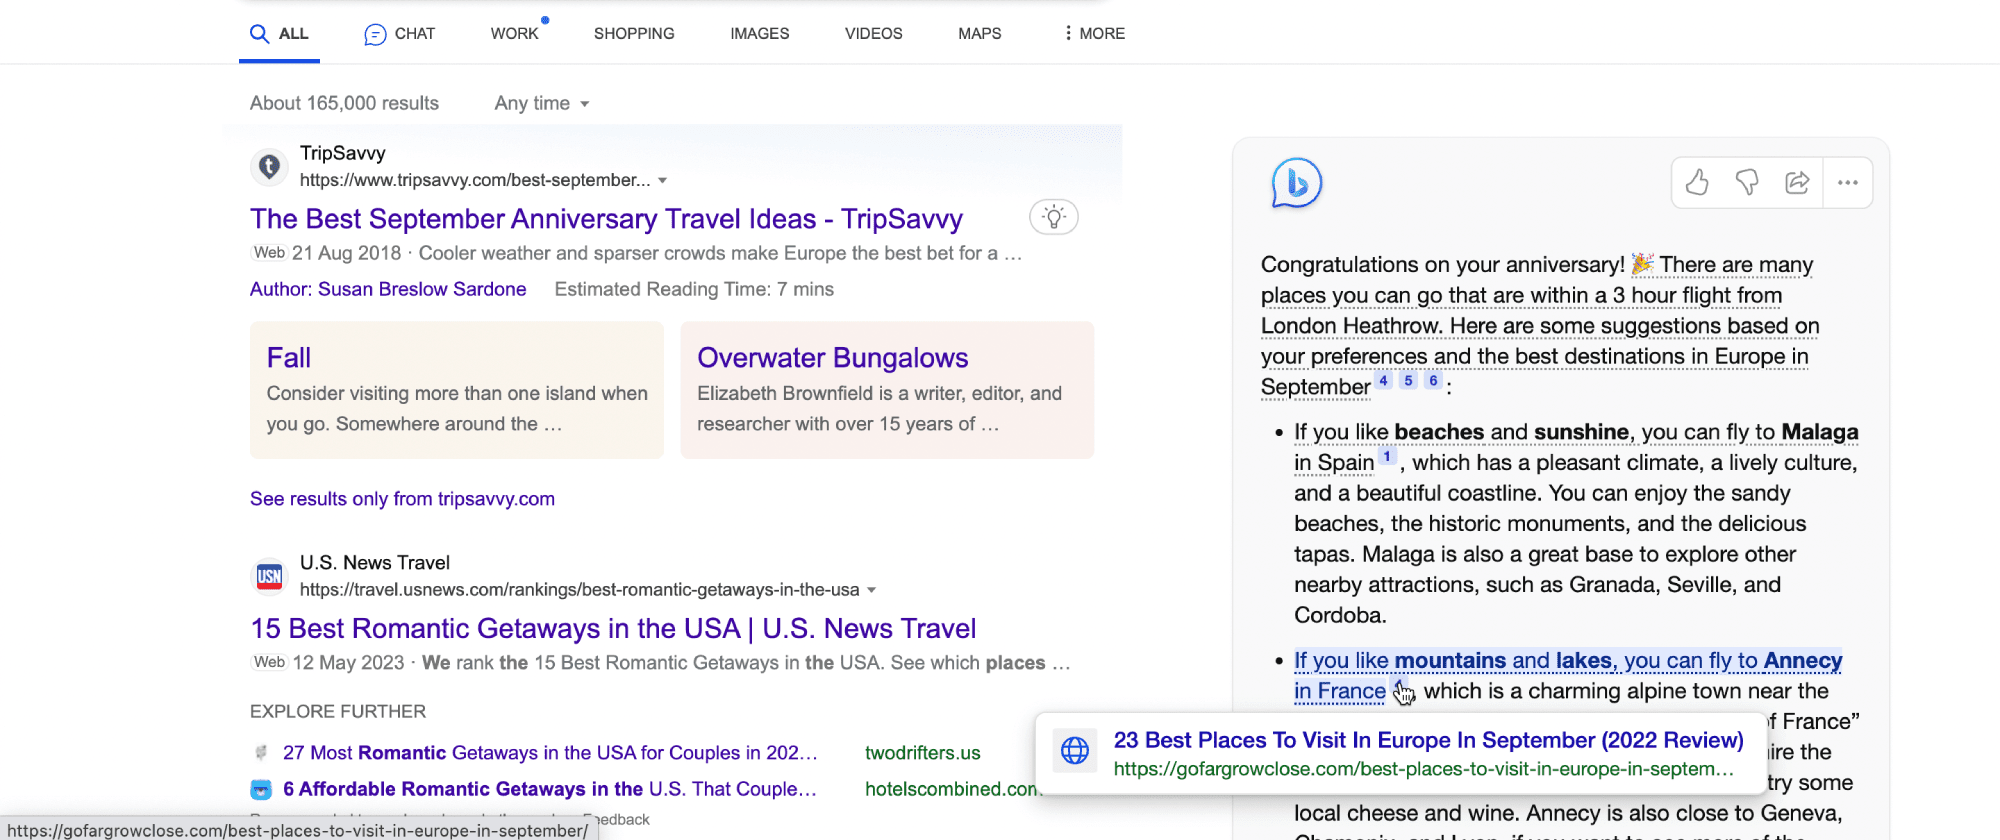Screen dimensions: 2000x840
Task: Switch to the WORK tab
Action: click(x=515, y=33)
